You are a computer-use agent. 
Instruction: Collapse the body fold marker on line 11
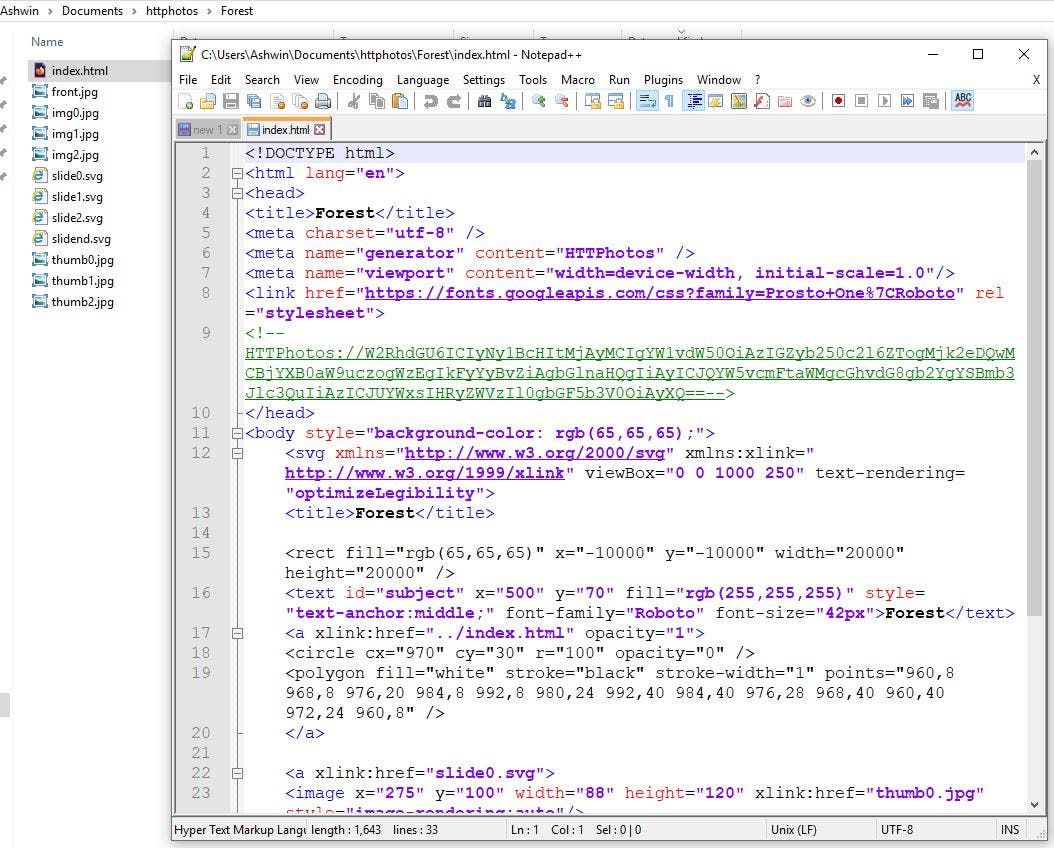237,433
